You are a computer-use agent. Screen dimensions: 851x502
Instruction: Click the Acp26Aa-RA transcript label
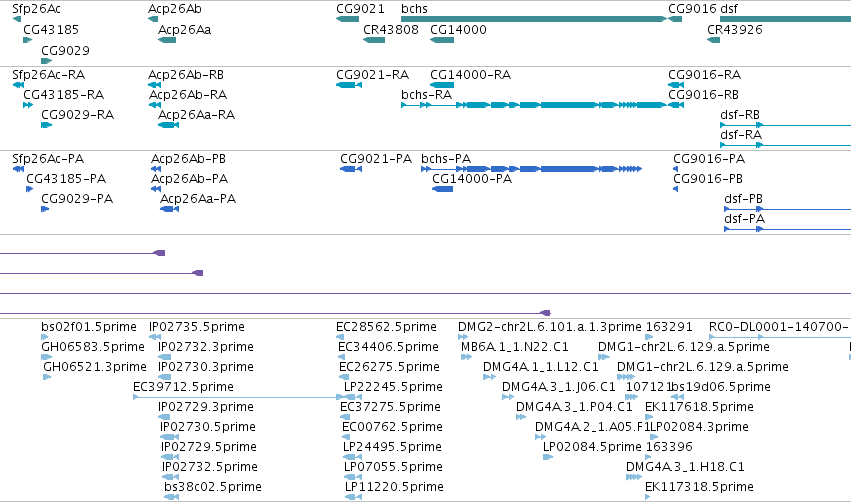196,115
